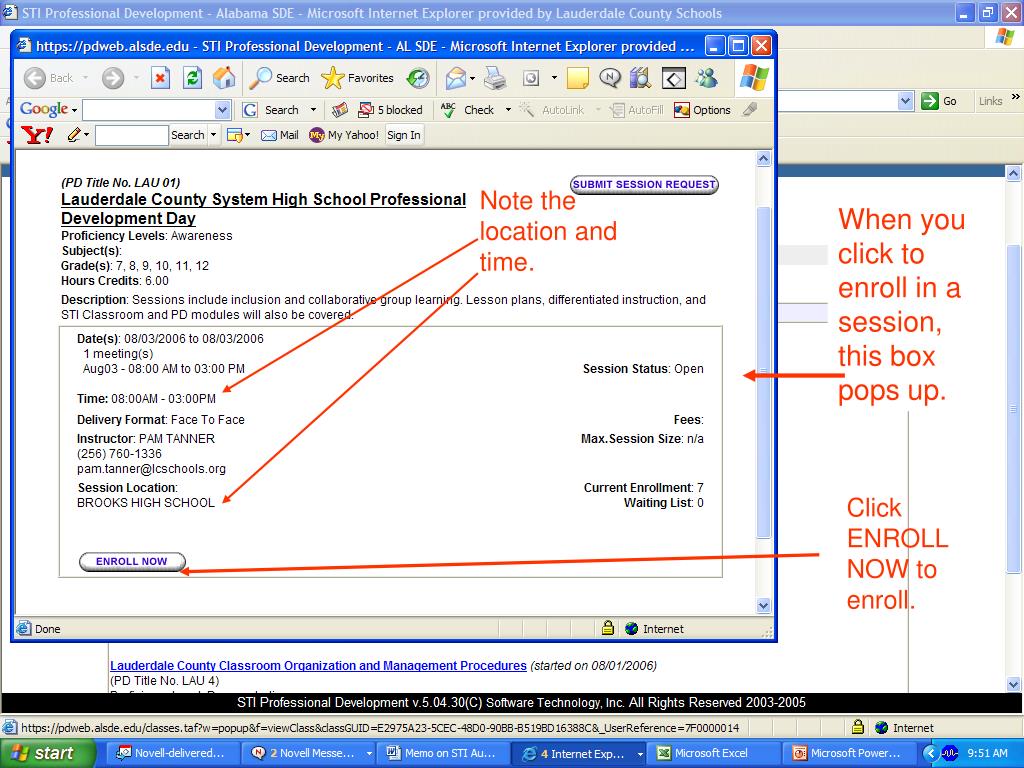The image size is (1024, 768).
Task: Click the Yahoo! logo icon
Action: 37,135
